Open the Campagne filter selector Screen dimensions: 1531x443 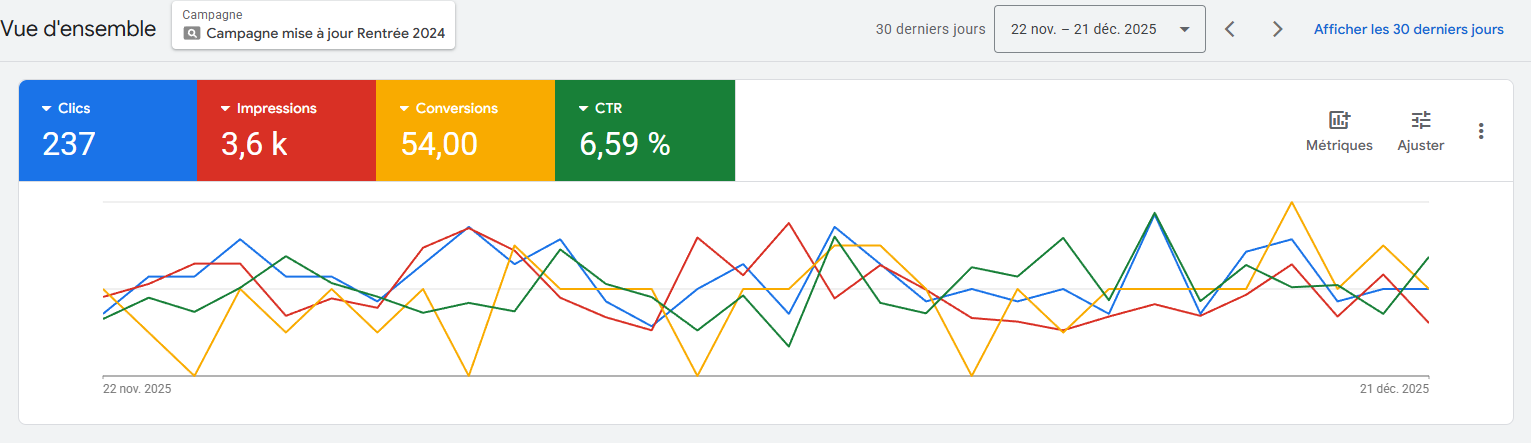tap(314, 26)
